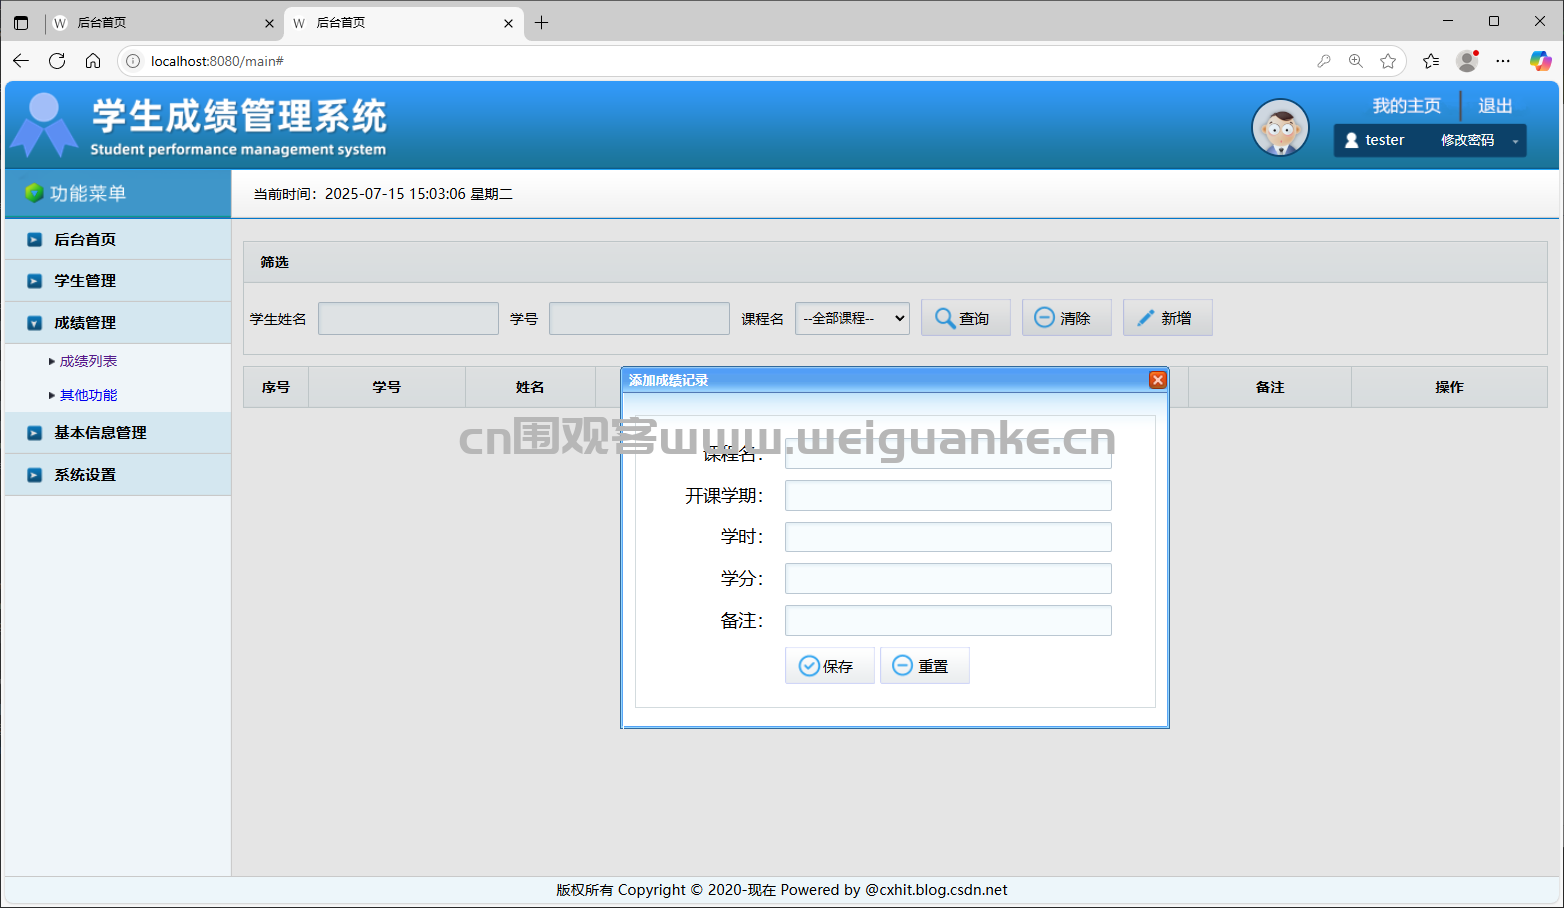Open the 课程名 全部课程 dropdown
The image size is (1564, 908).
pos(852,318)
